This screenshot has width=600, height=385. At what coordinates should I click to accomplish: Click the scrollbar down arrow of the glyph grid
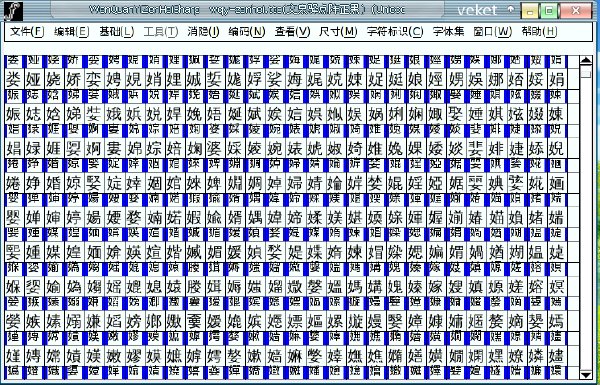tap(586, 375)
